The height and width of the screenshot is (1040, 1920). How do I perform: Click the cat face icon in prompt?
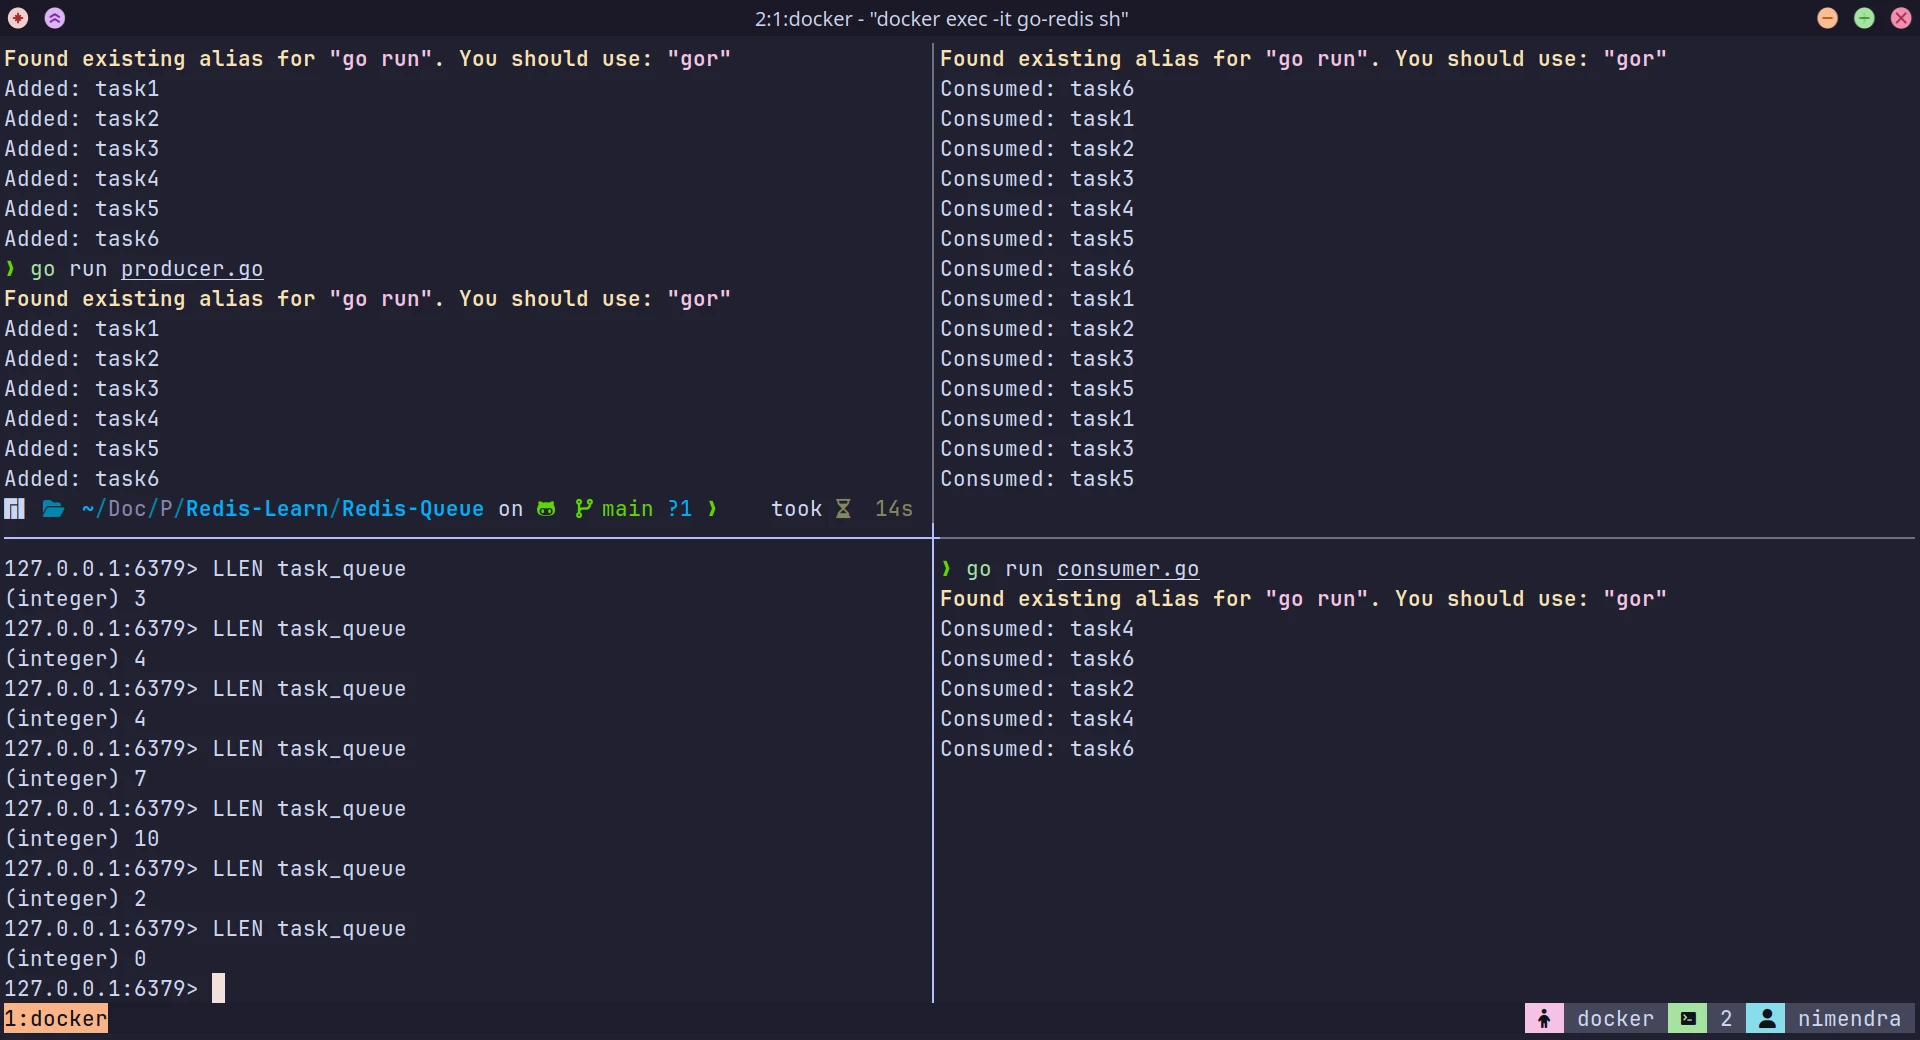(x=546, y=509)
